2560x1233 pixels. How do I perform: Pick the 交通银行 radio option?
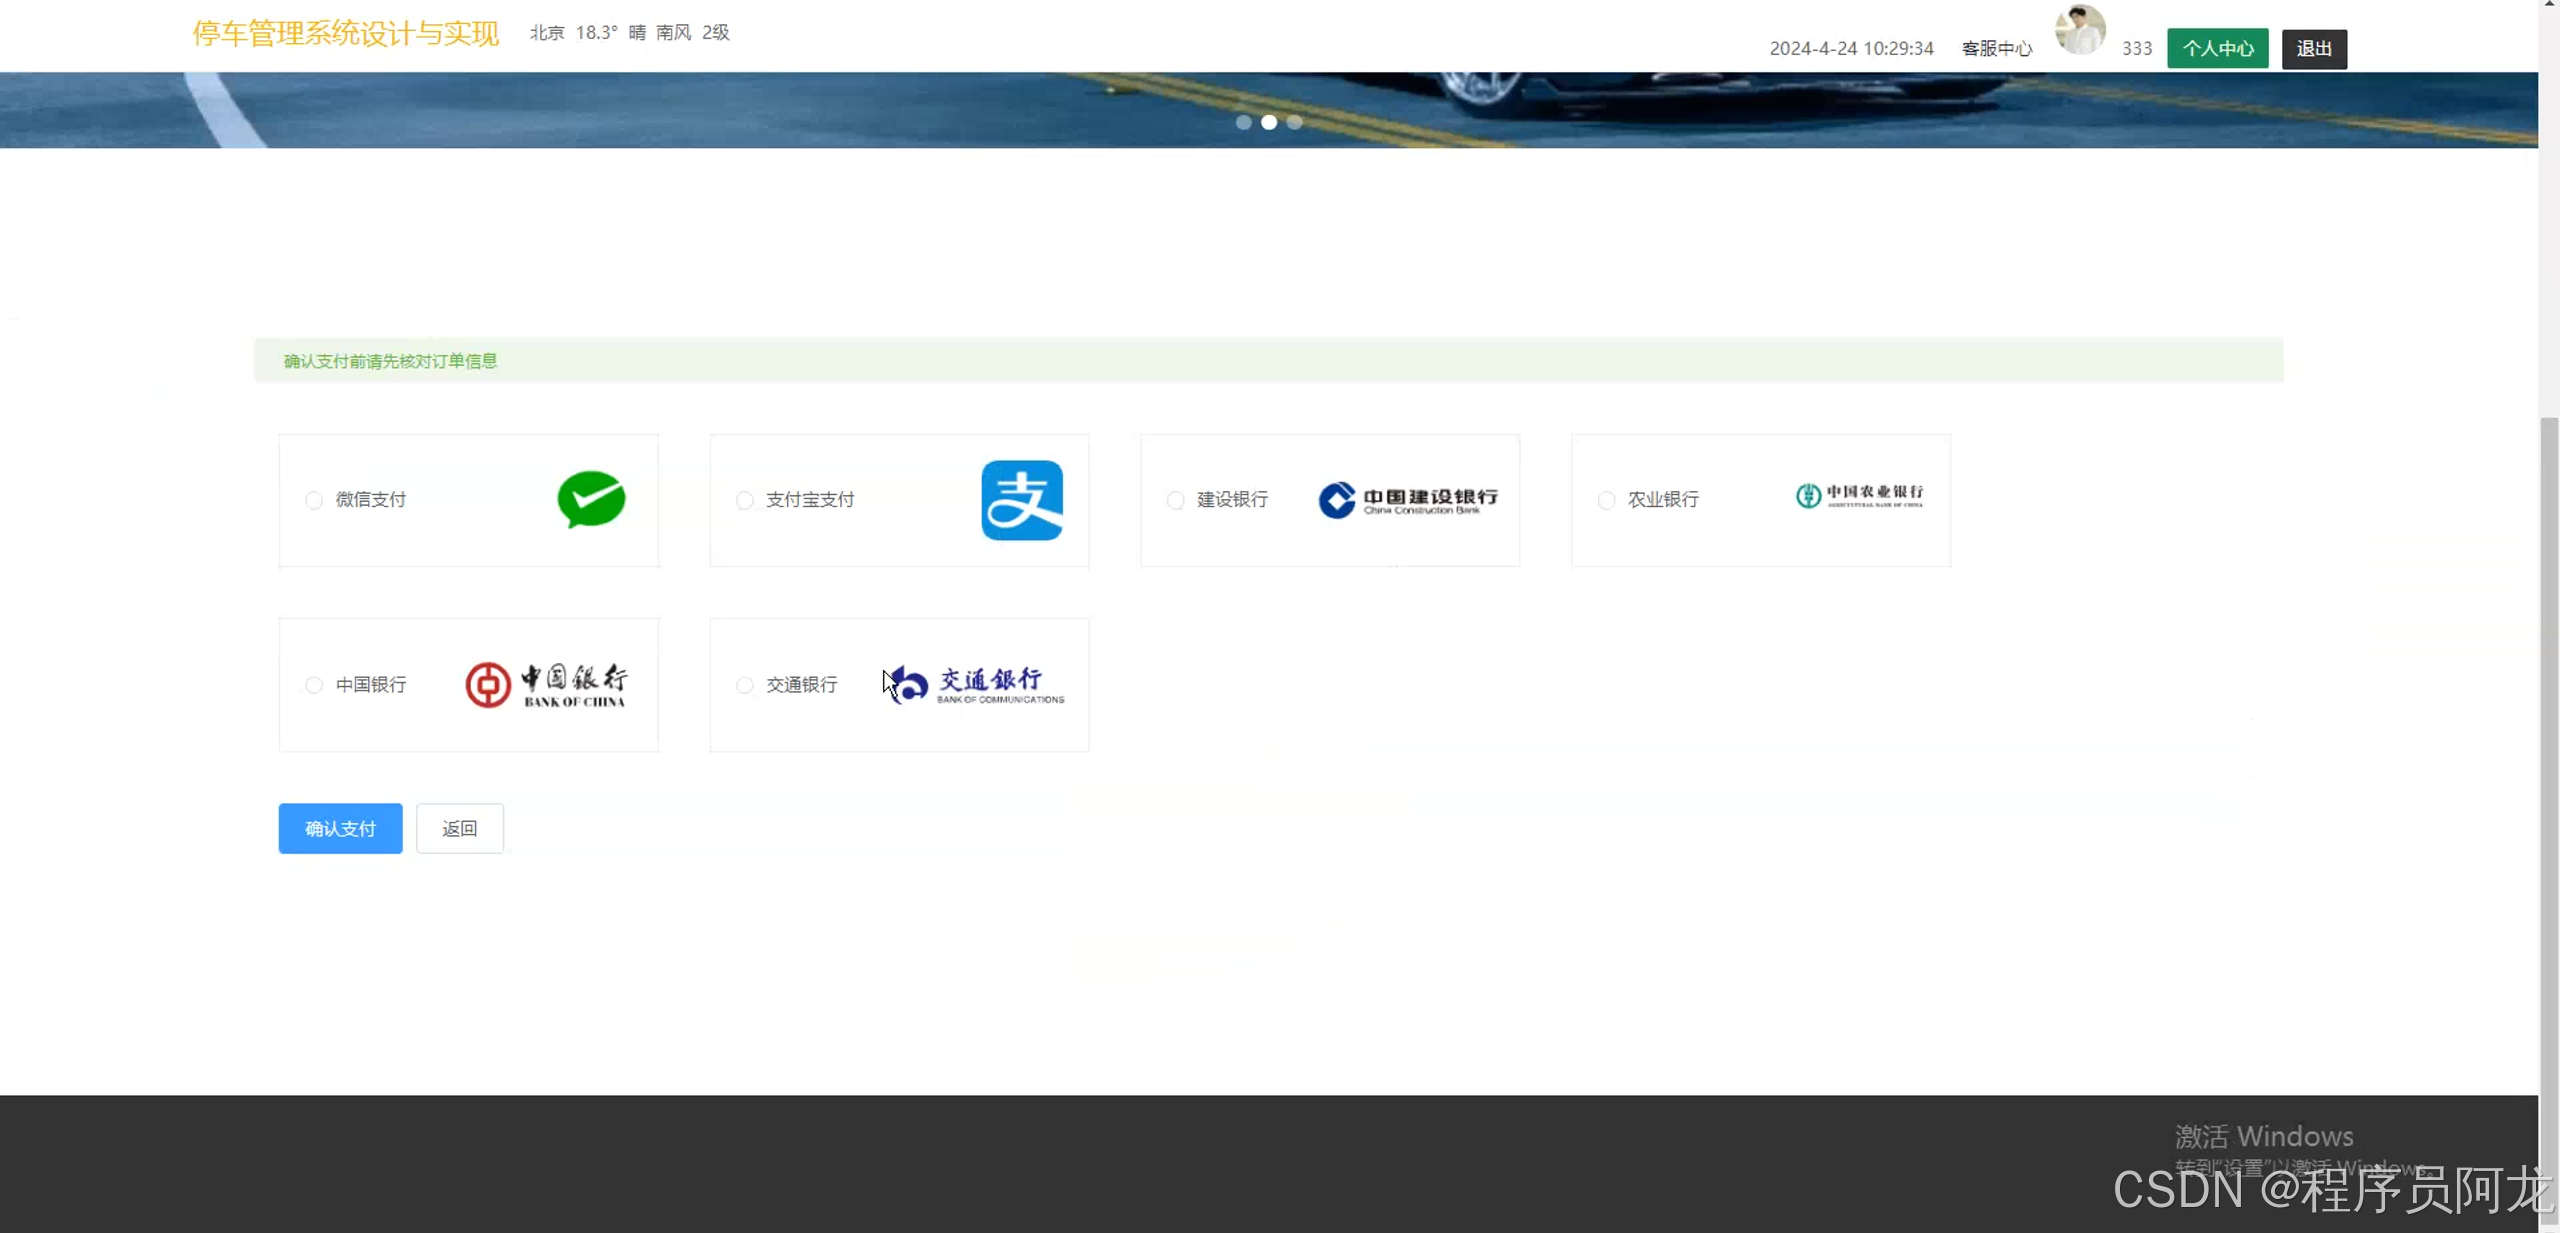click(744, 685)
